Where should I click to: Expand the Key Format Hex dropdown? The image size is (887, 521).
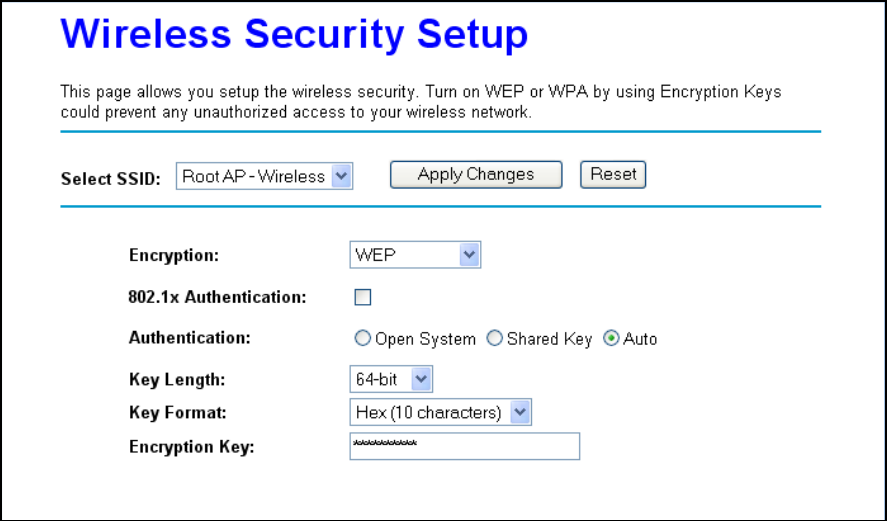pyautogui.click(x=441, y=412)
